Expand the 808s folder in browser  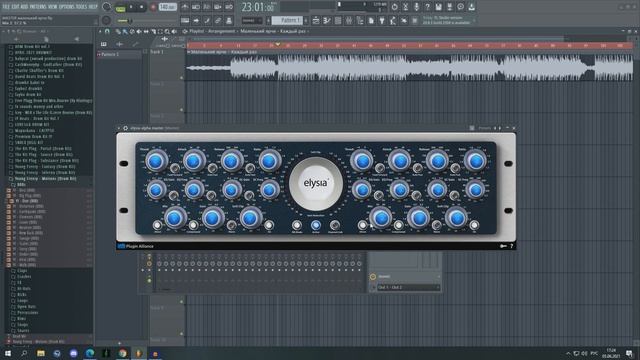(21, 184)
